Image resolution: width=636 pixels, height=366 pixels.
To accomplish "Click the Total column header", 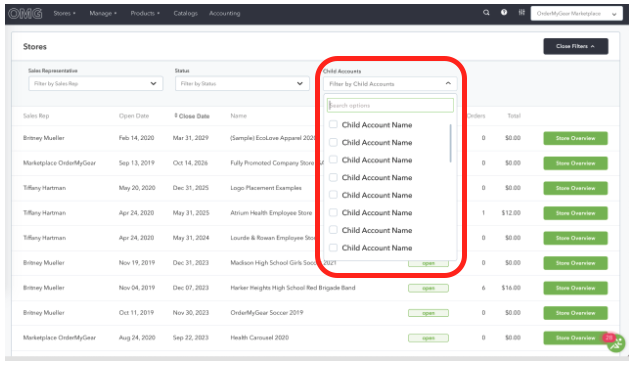I will click(514, 116).
